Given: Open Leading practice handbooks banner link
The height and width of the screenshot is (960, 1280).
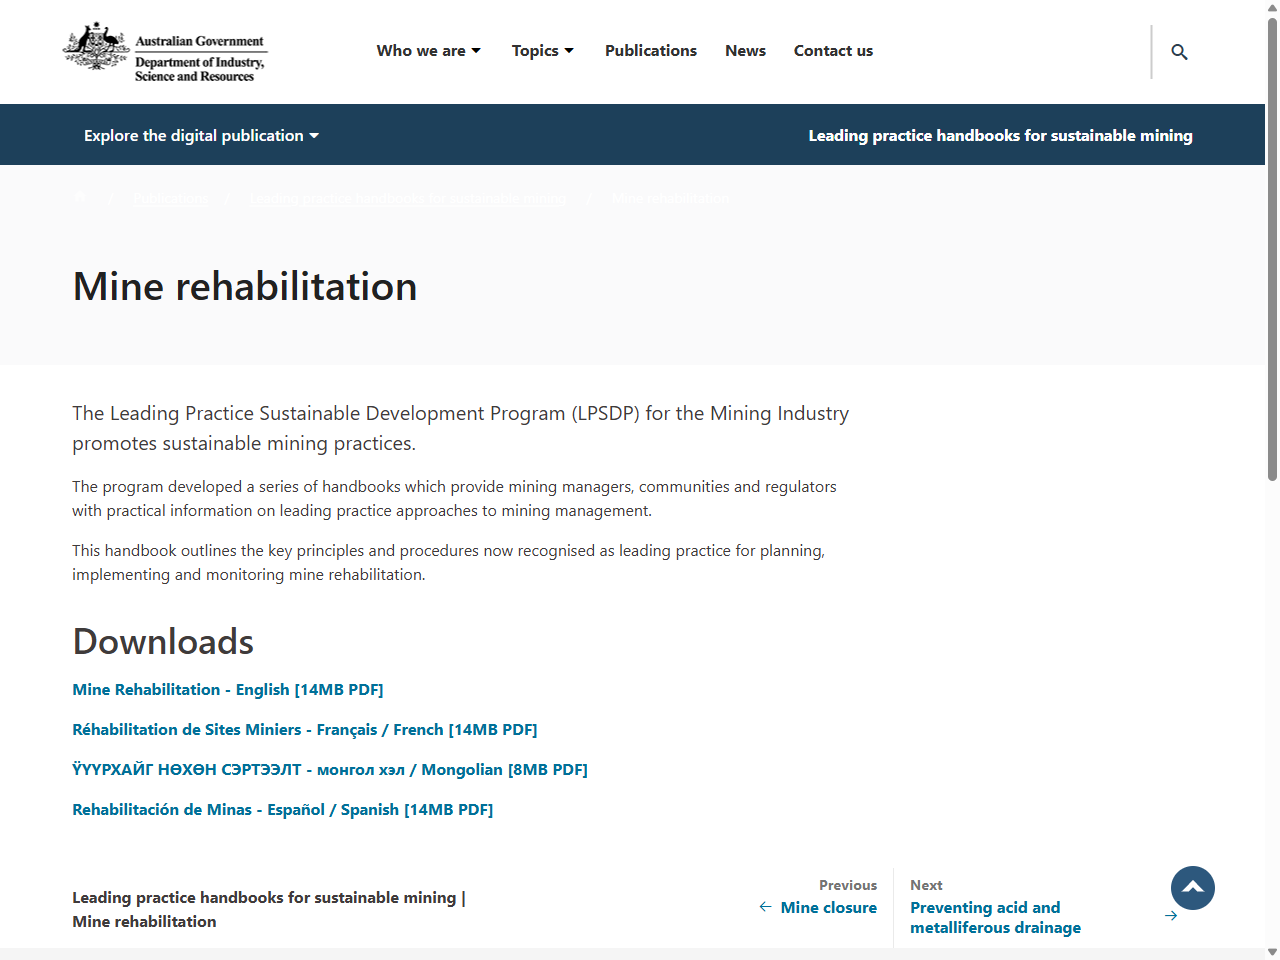Looking at the screenshot, I should coord(1000,135).
